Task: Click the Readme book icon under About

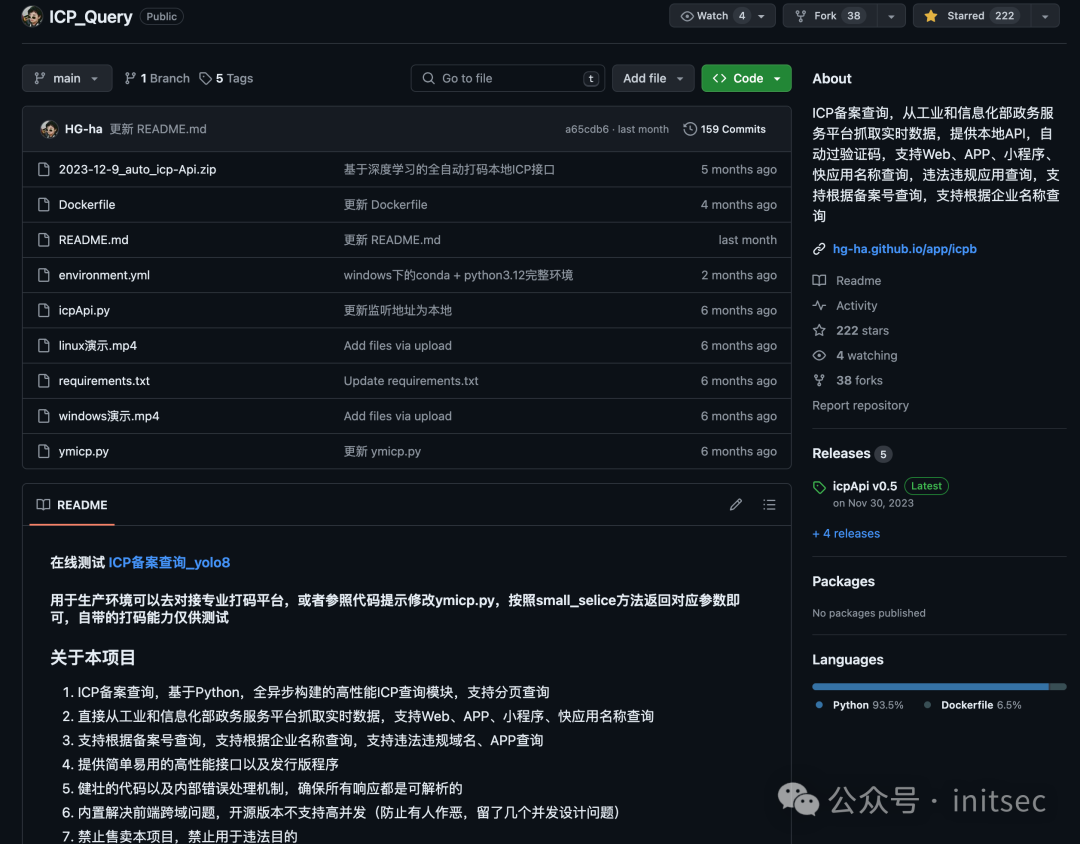Action: pos(820,280)
